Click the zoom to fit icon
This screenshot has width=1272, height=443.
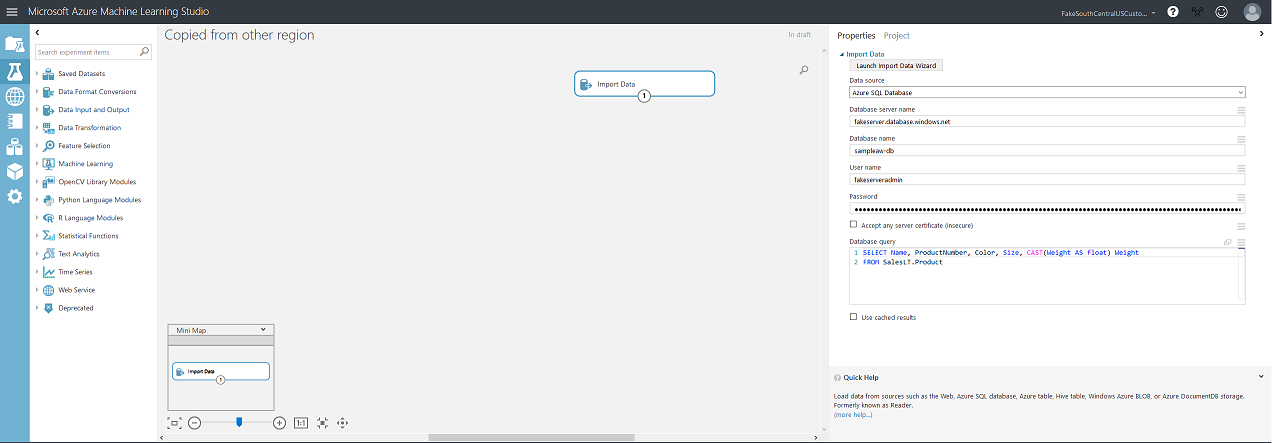[322, 423]
